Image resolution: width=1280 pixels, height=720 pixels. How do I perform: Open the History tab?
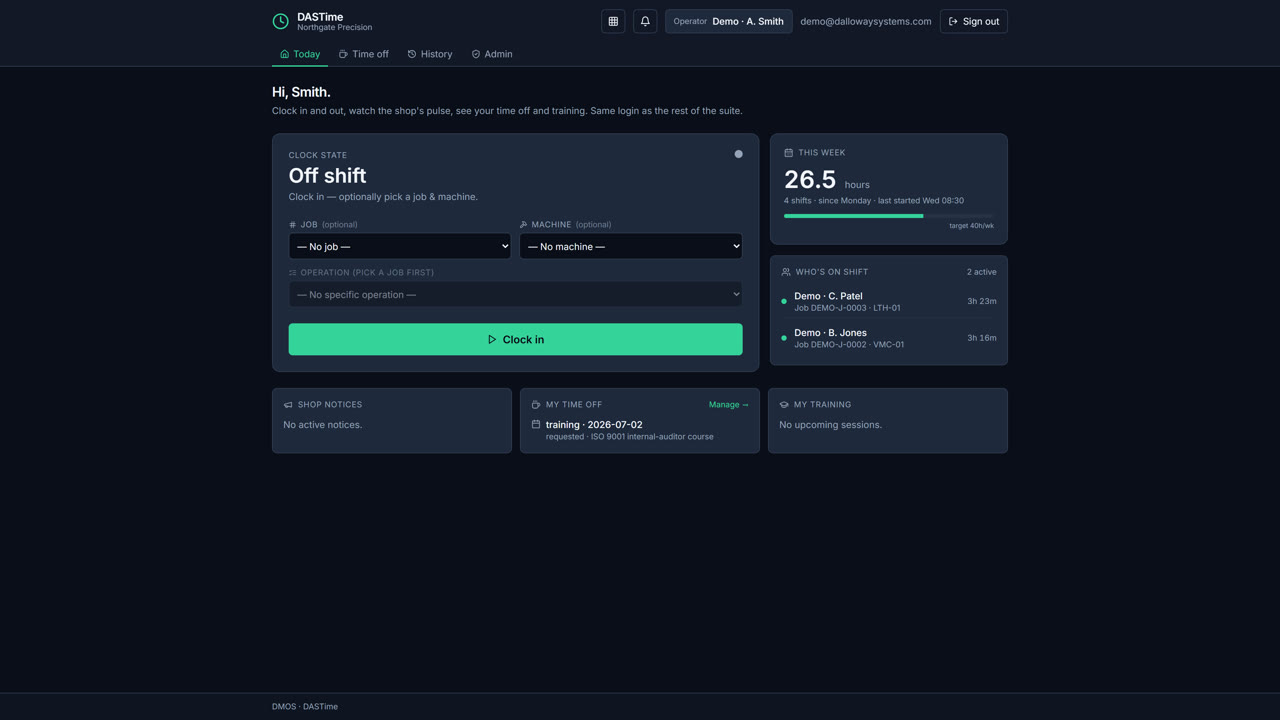tap(430, 54)
